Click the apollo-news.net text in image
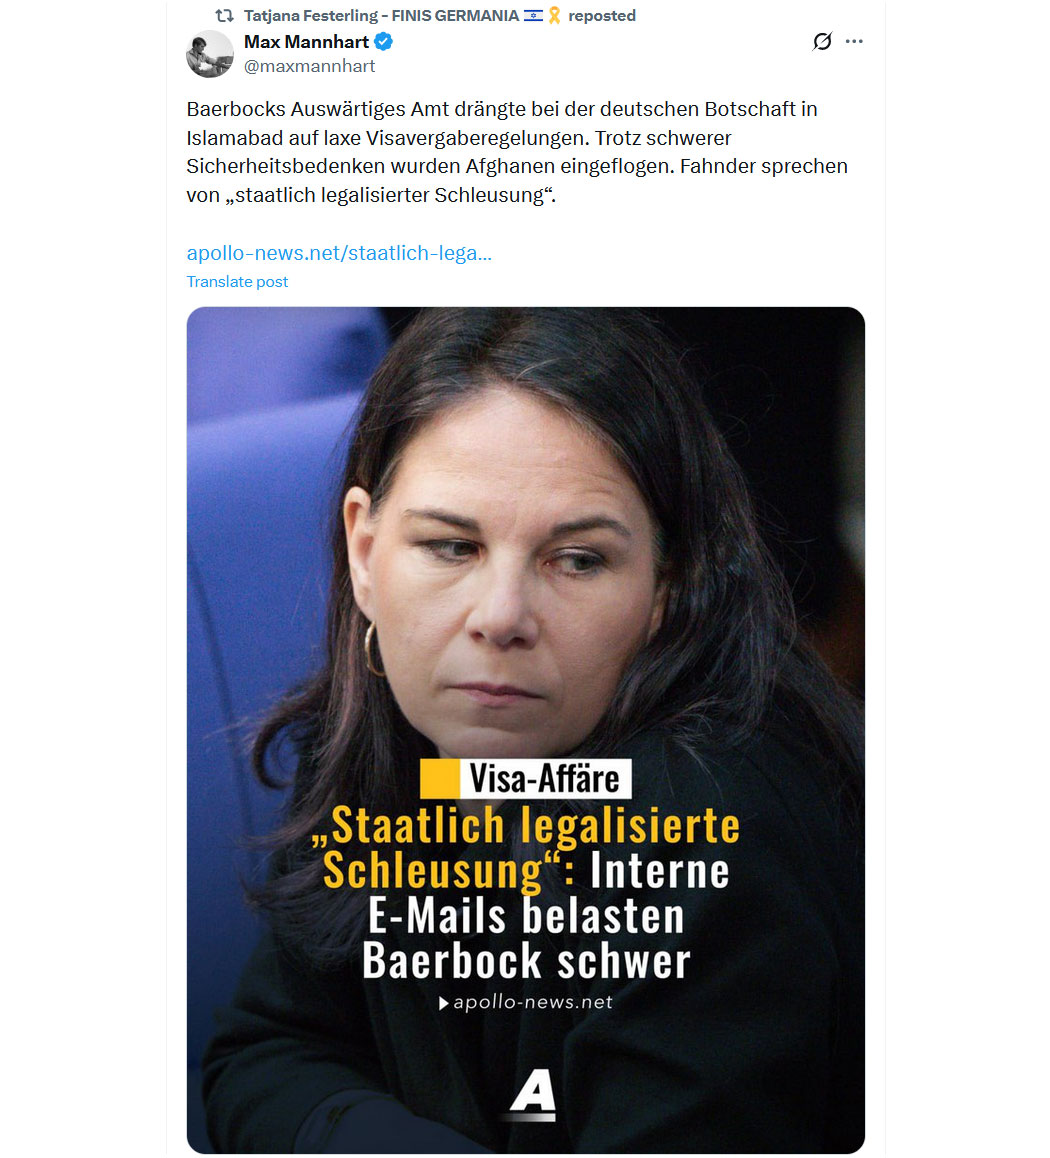Viewport: 1050px width, 1158px height. point(533,1002)
